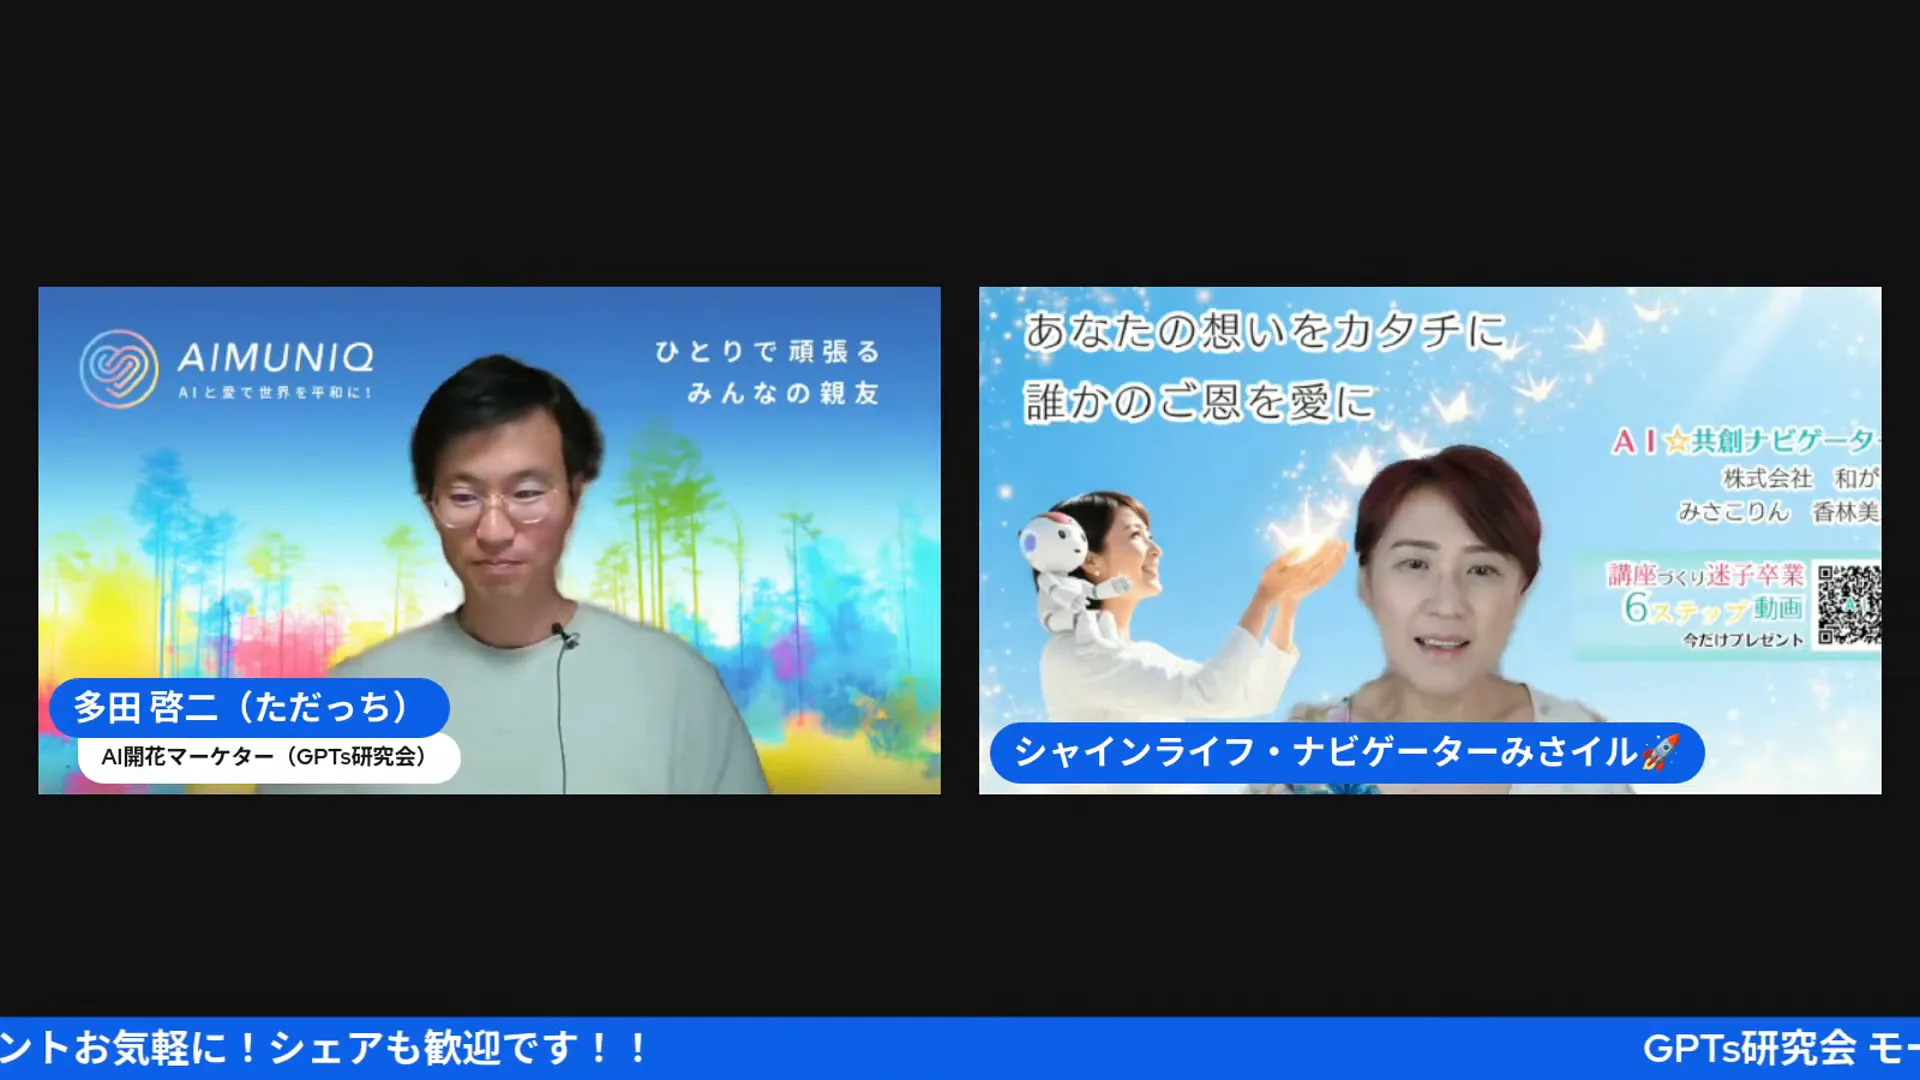Click the subtitle AI開花マーケター（GPTs研究会）
1920x1080 pixels.
[268, 757]
